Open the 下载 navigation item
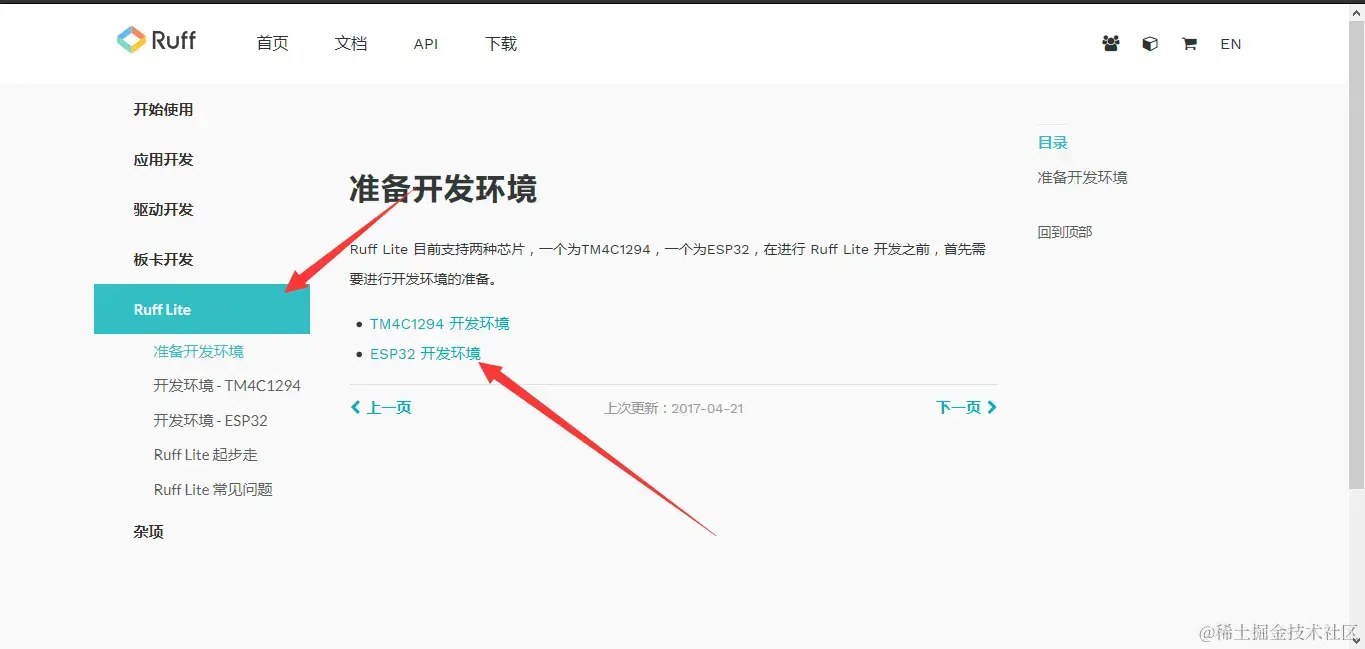The height and width of the screenshot is (649, 1365). pyautogui.click(x=500, y=43)
